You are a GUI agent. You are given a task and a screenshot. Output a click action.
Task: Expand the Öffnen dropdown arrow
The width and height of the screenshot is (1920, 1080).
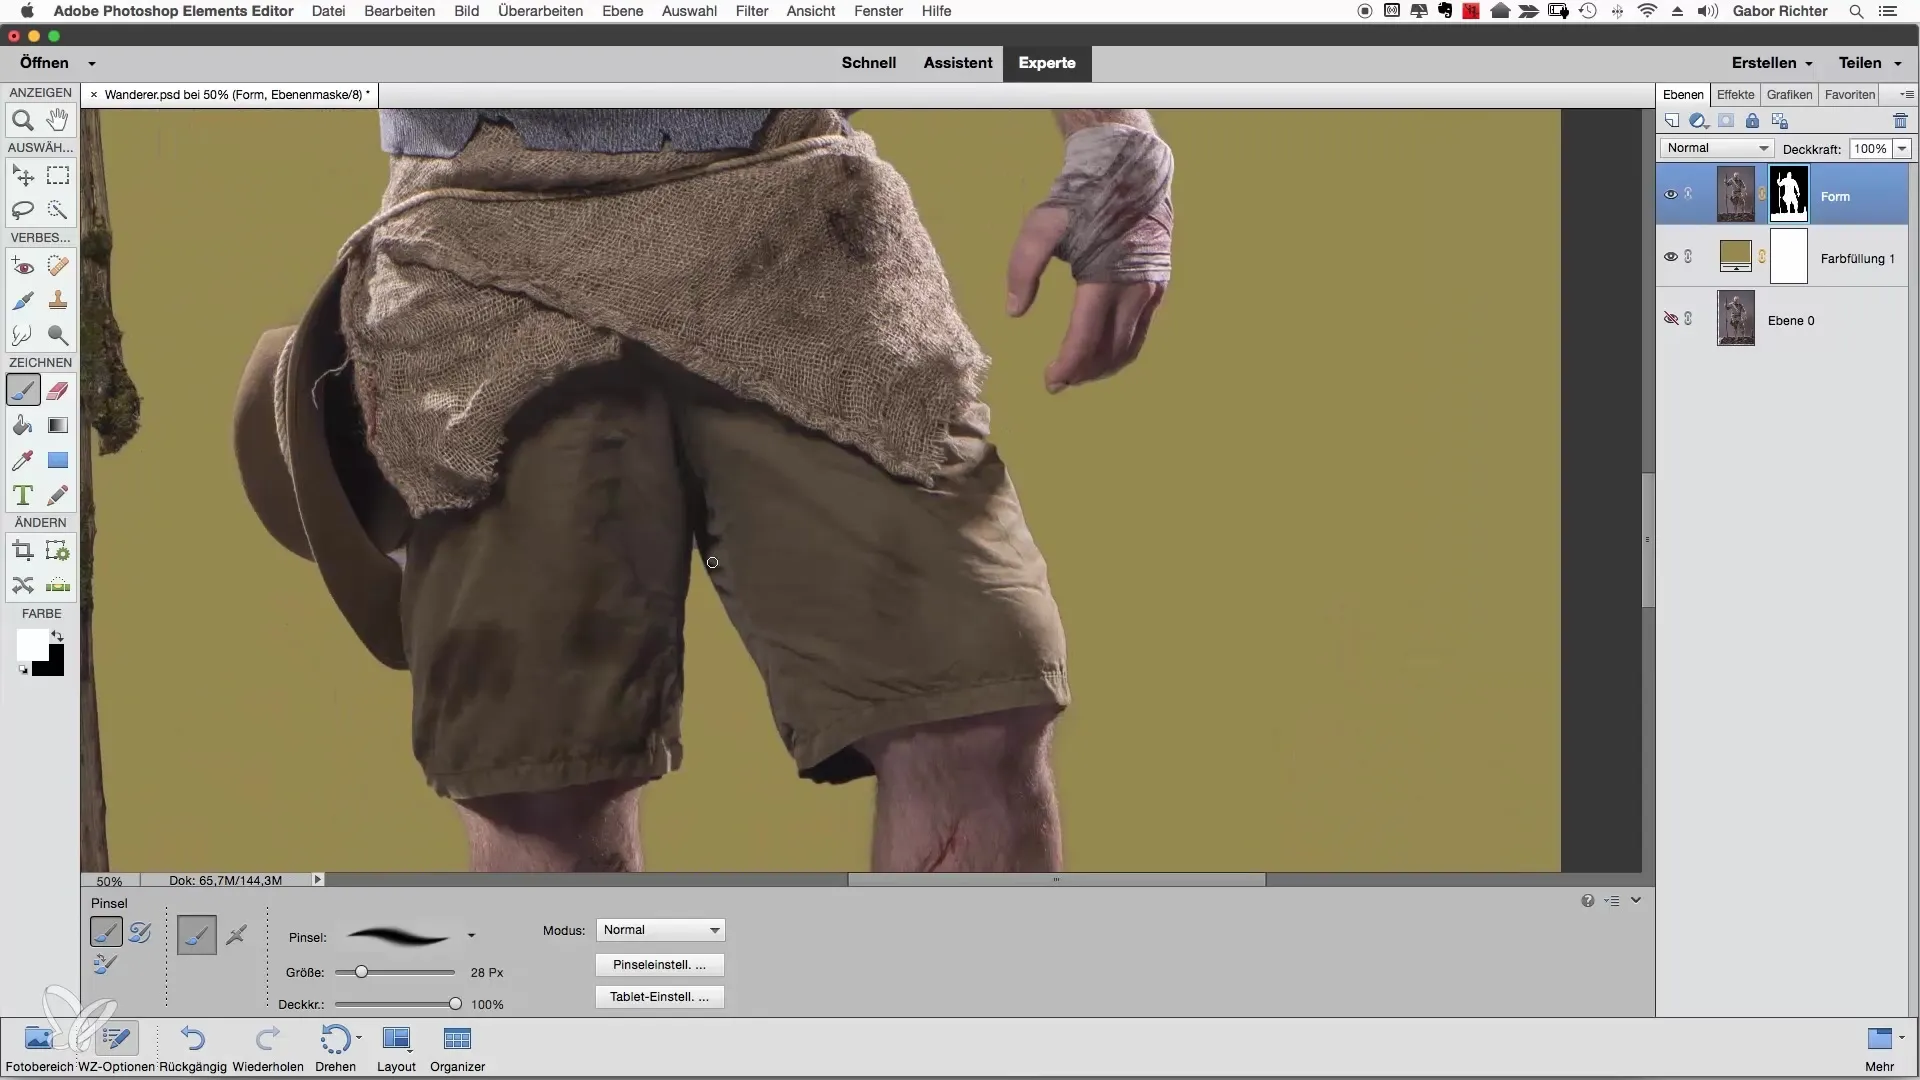[x=92, y=63]
